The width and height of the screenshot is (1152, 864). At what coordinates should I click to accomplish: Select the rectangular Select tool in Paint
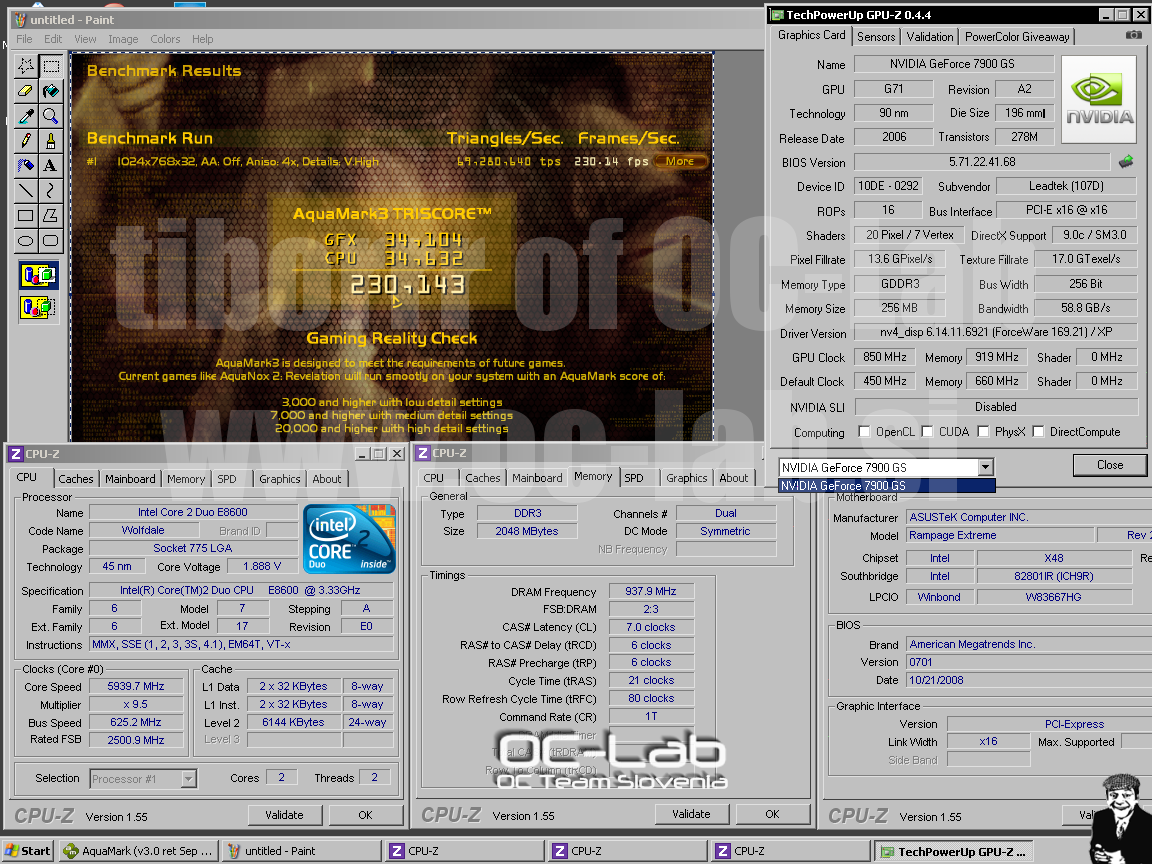tap(51, 66)
